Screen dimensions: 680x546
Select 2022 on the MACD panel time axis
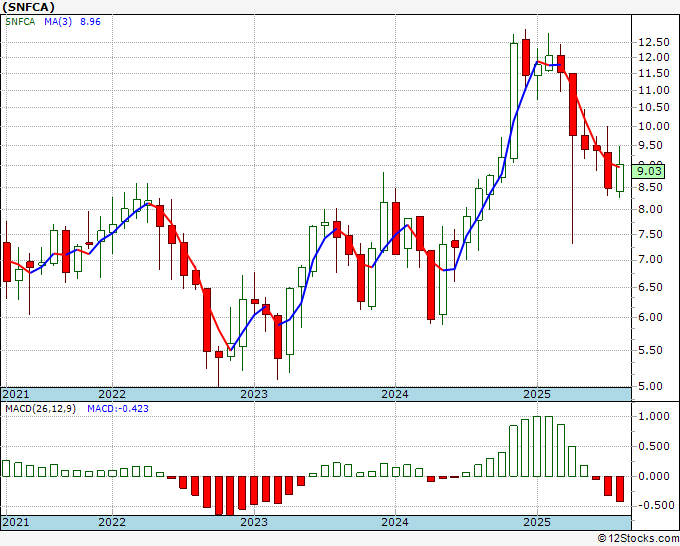[x=112, y=522]
